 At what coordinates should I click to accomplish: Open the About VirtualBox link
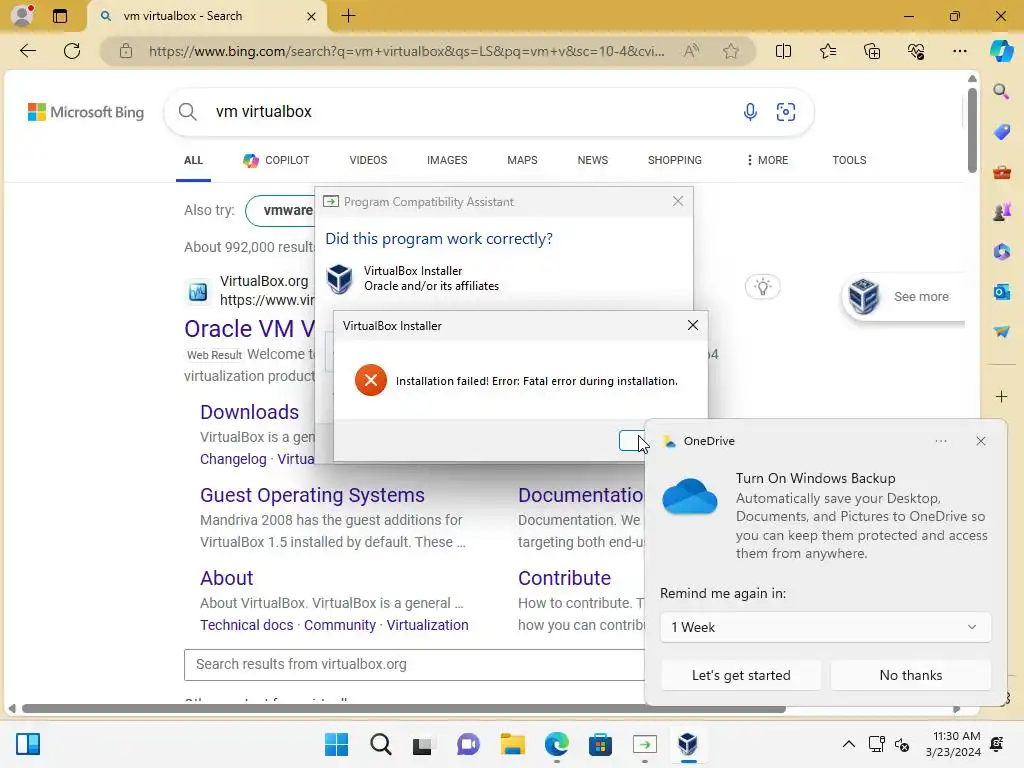click(x=227, y=578)
